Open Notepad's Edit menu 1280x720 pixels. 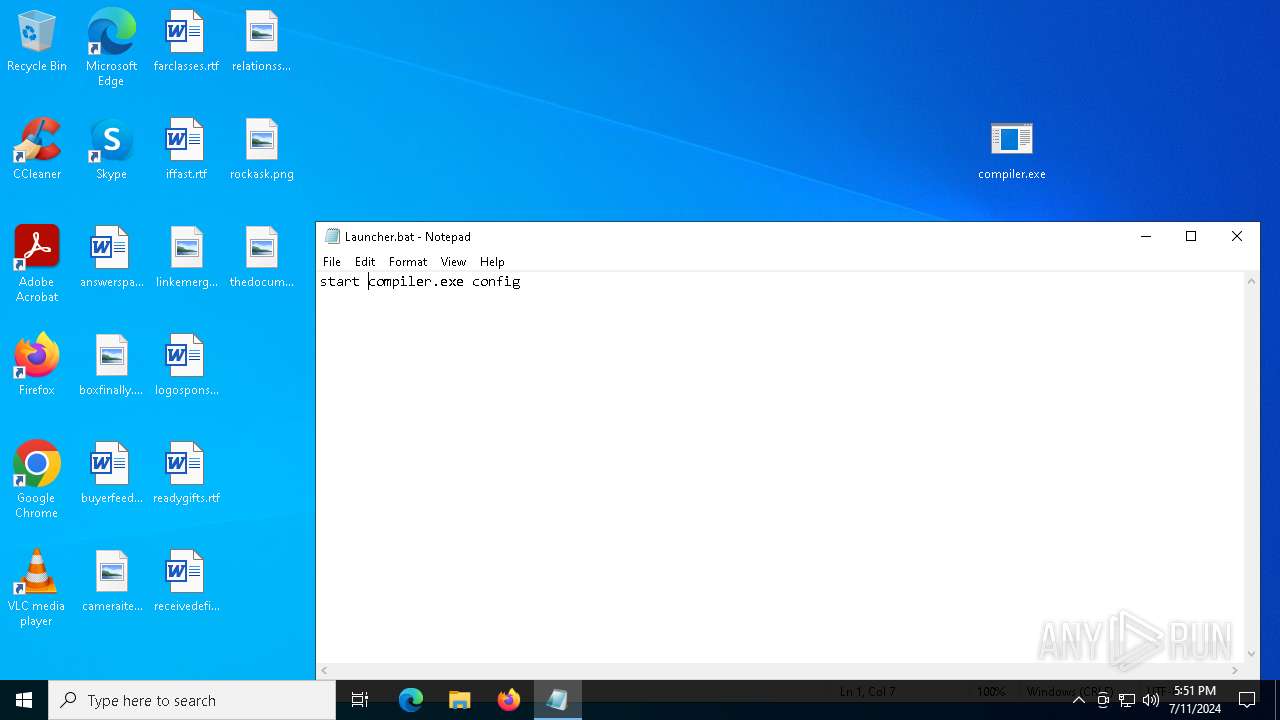(365, 262)
